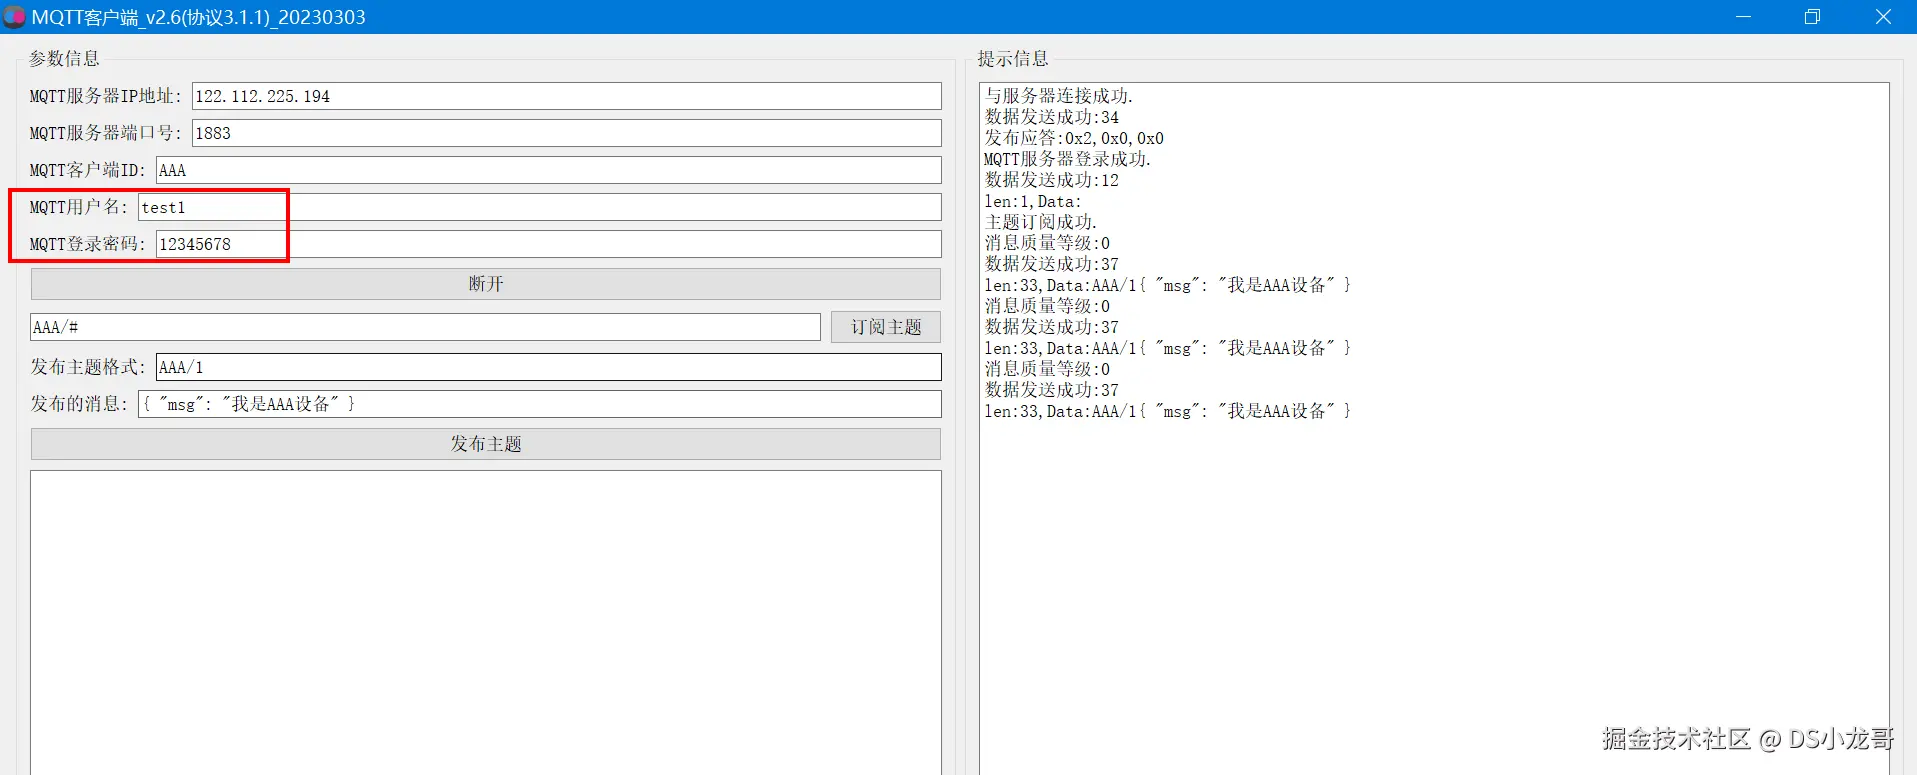Screen dimensions: 1917x775
Task: Click the MQTT username field test1
Action: pyautogui.click(x=539, y=207)
